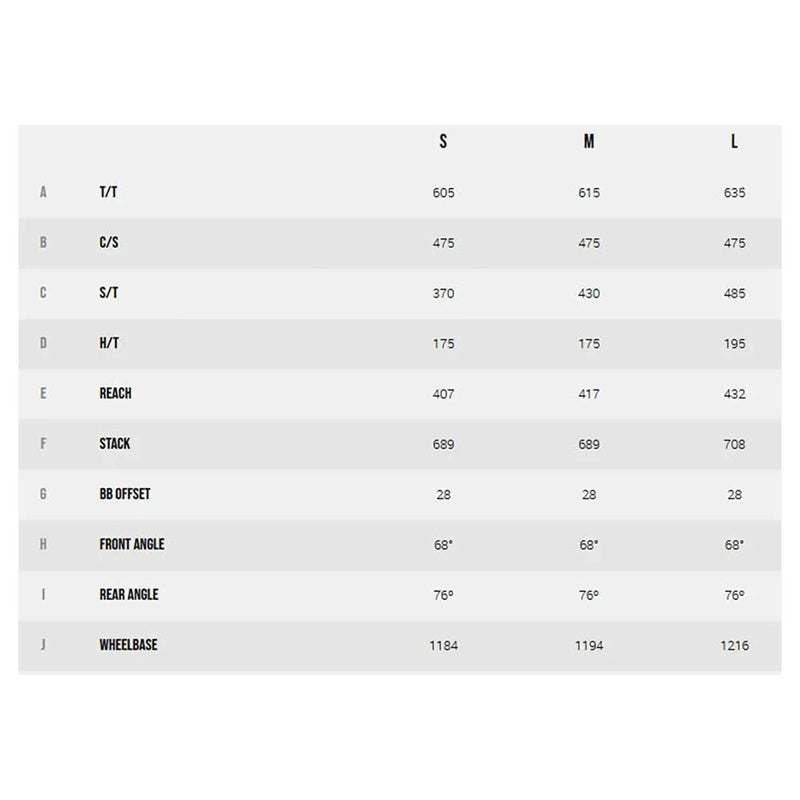Click the REAR ANGLE row label

click(129, 594)
